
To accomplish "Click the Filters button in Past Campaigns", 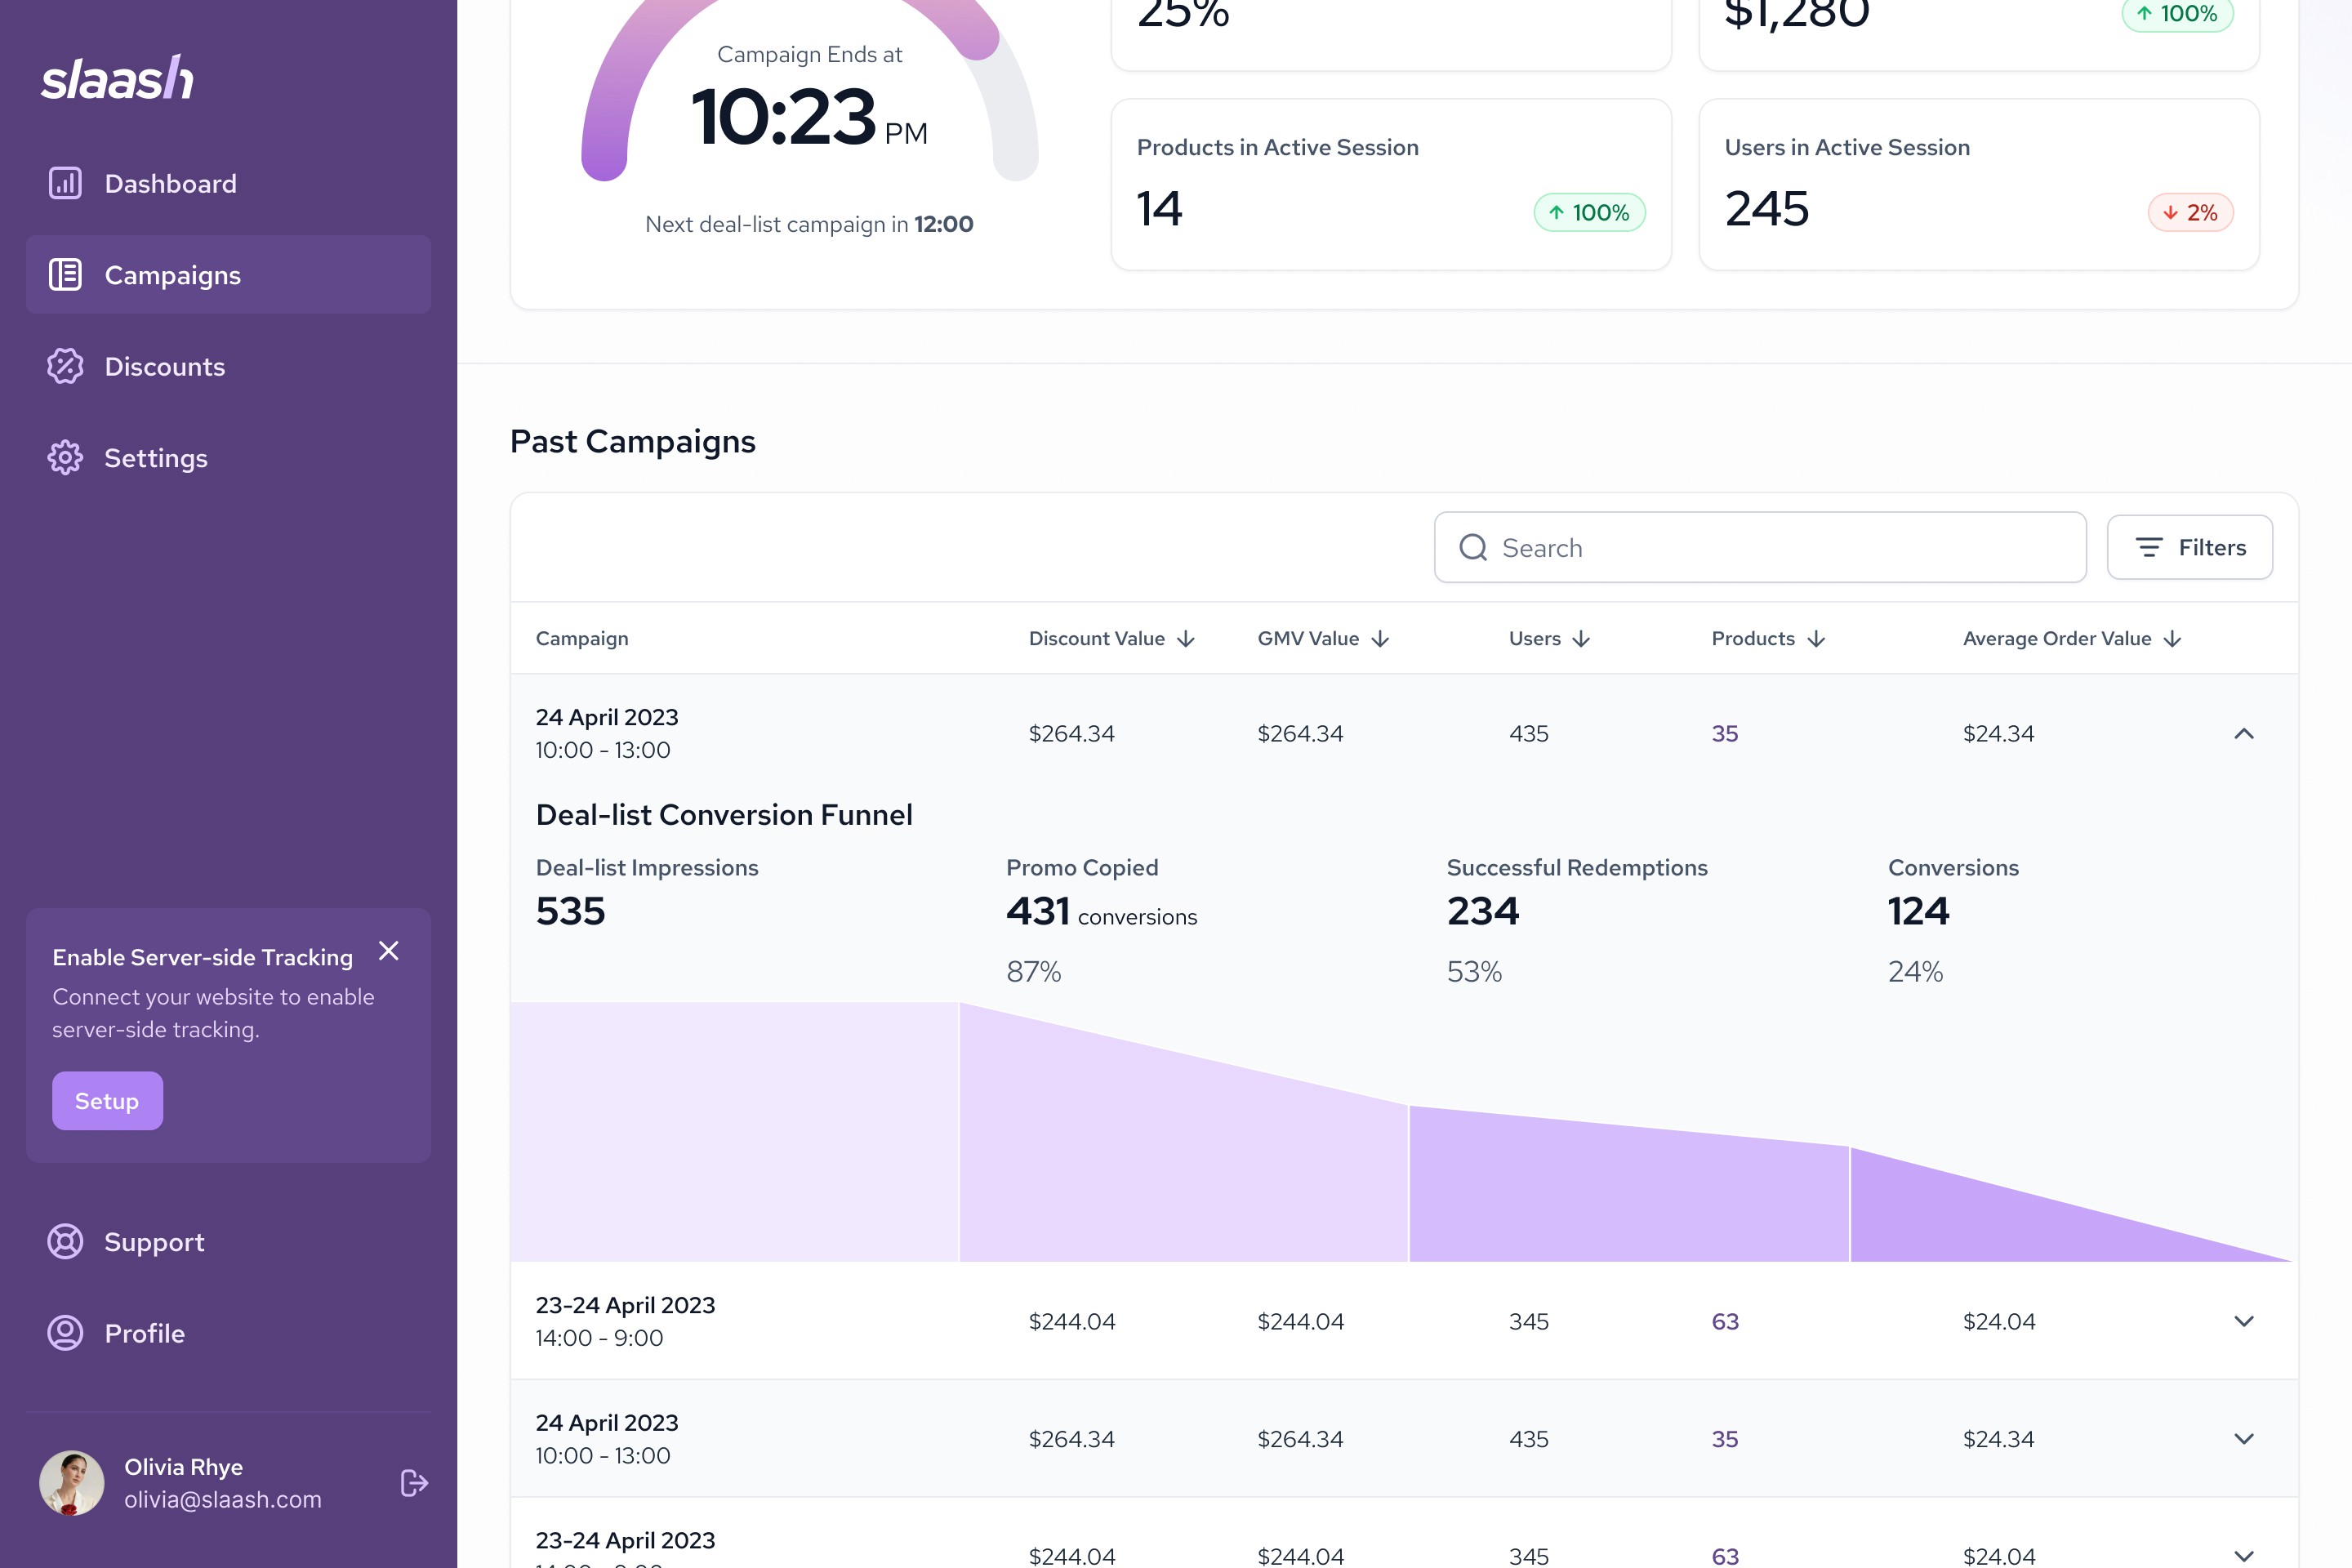I will pos(2191,548).
